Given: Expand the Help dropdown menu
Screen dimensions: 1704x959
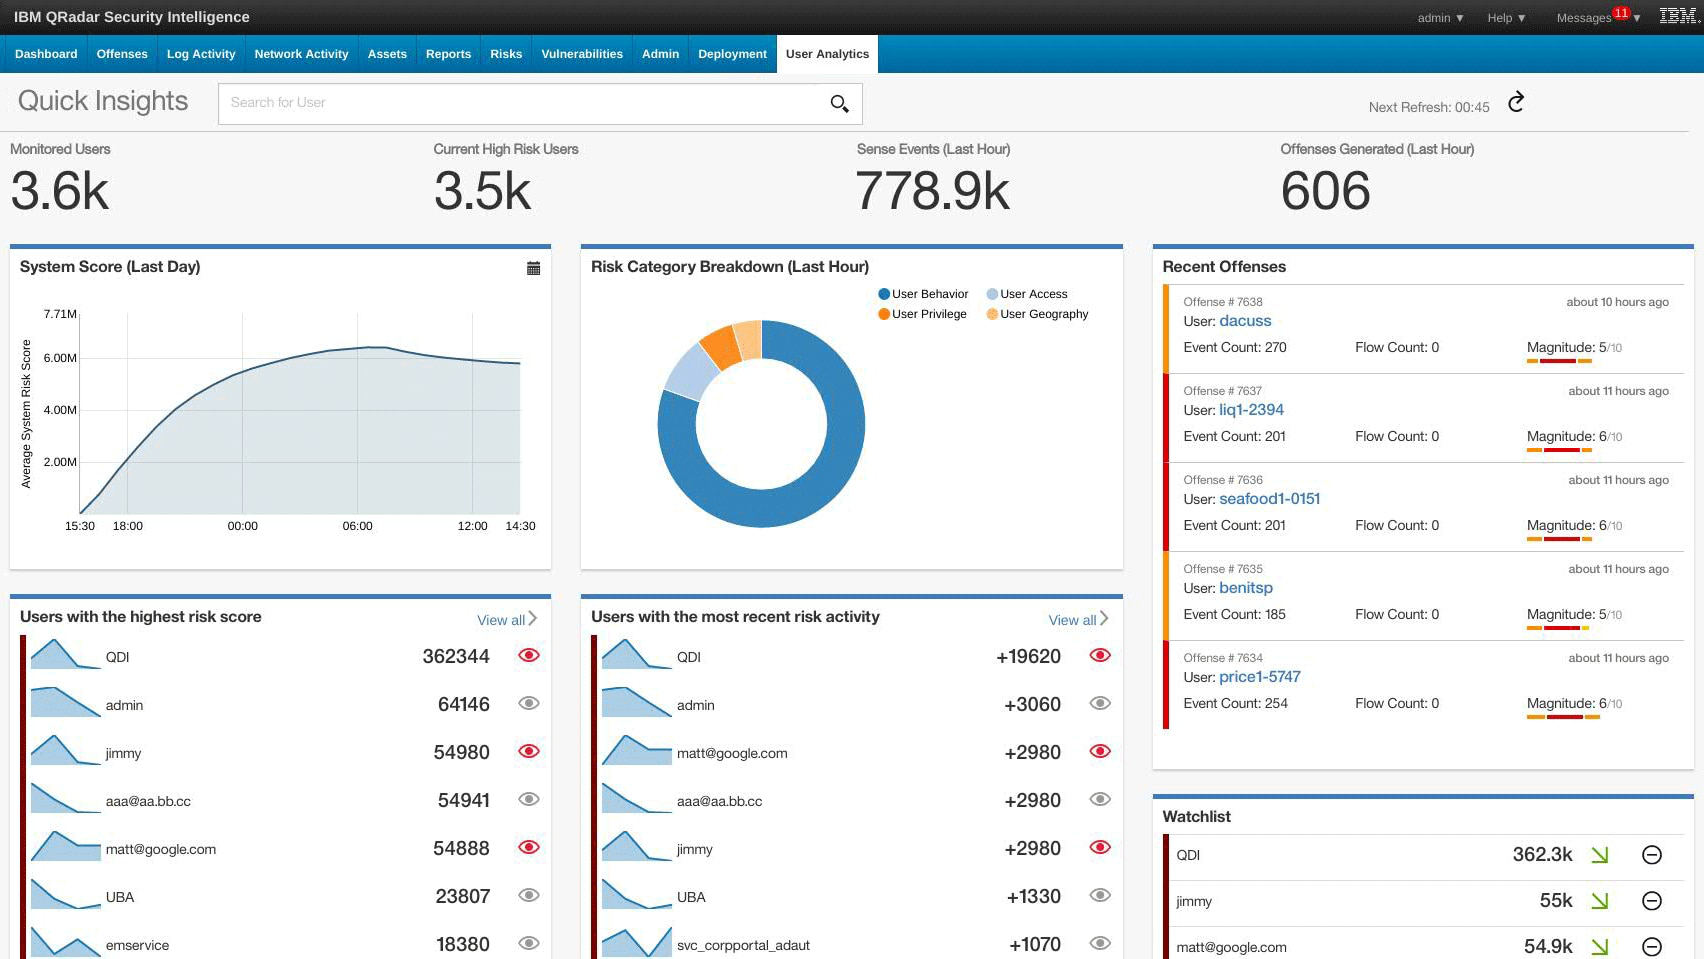Looking at the screenshot, I should tap(1505, 17).
